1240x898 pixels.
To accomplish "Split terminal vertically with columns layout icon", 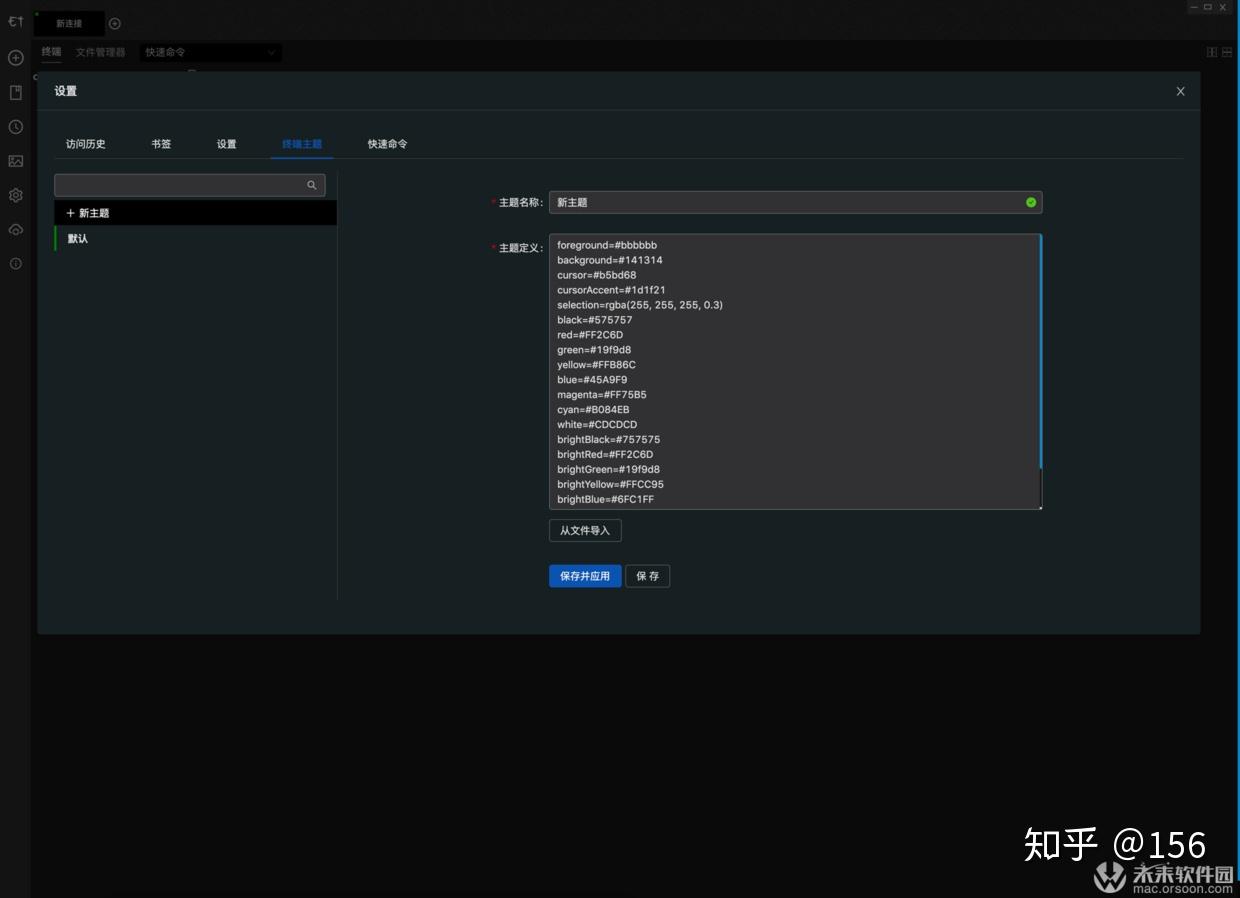I will pyautogui.click(x=1212, y=52).
